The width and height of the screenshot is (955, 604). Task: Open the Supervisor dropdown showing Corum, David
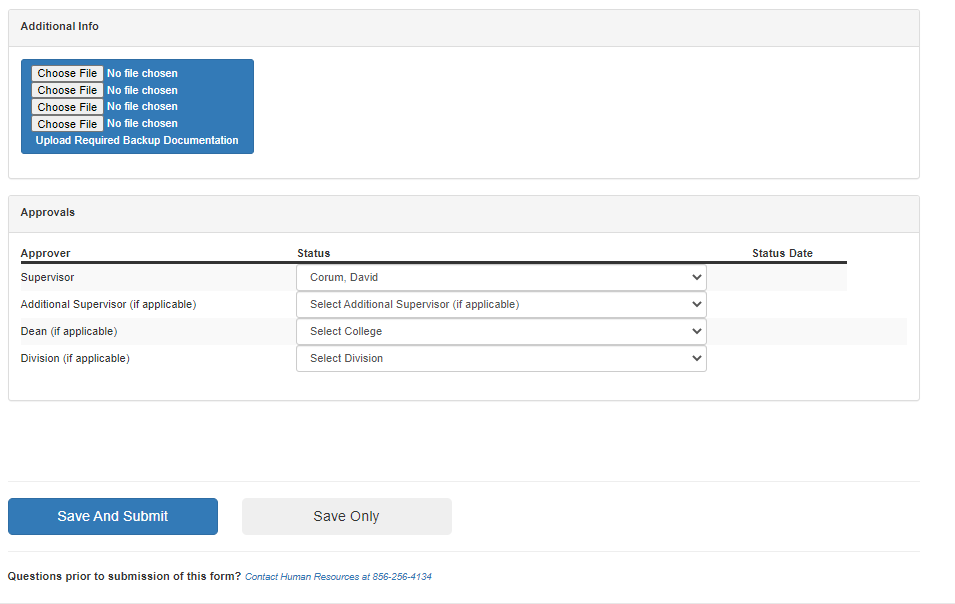pyautogui.click(x=501, y=278)
